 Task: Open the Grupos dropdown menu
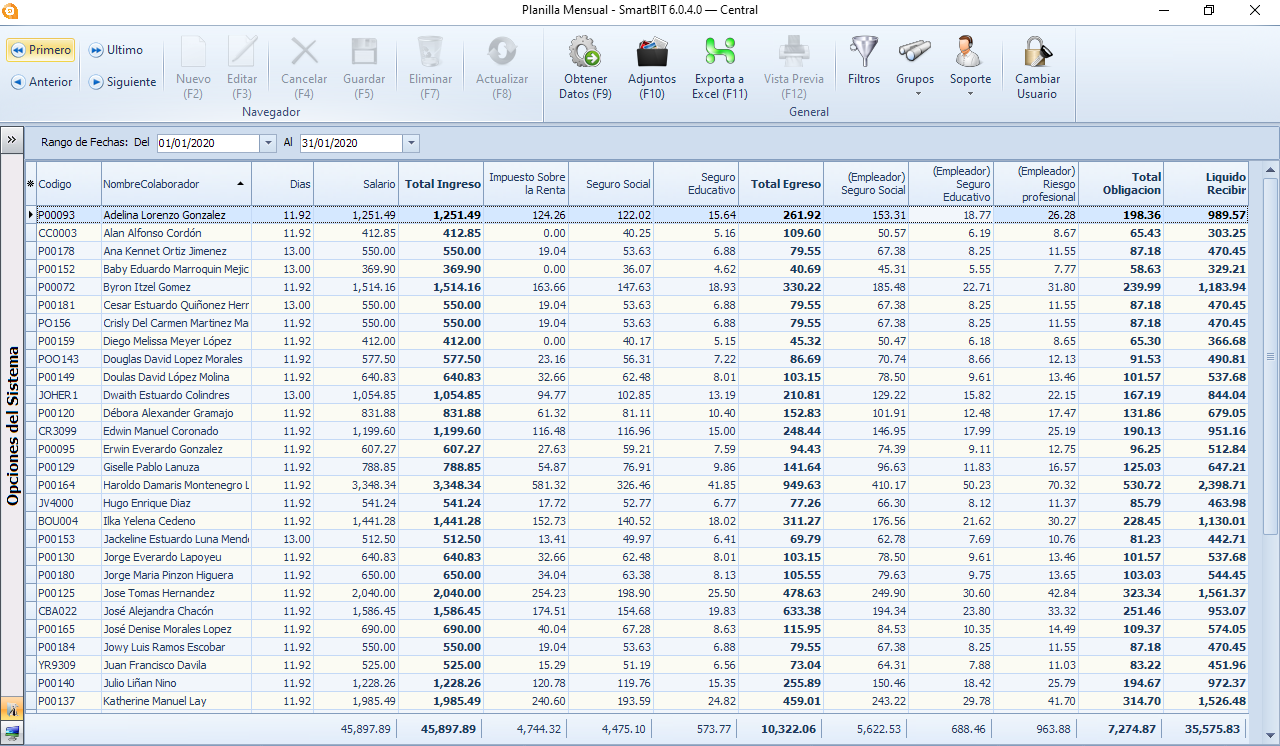(915, 67)
